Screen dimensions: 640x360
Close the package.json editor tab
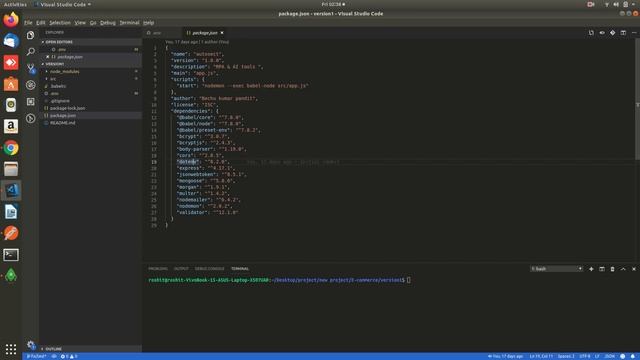tap(222, 33)
